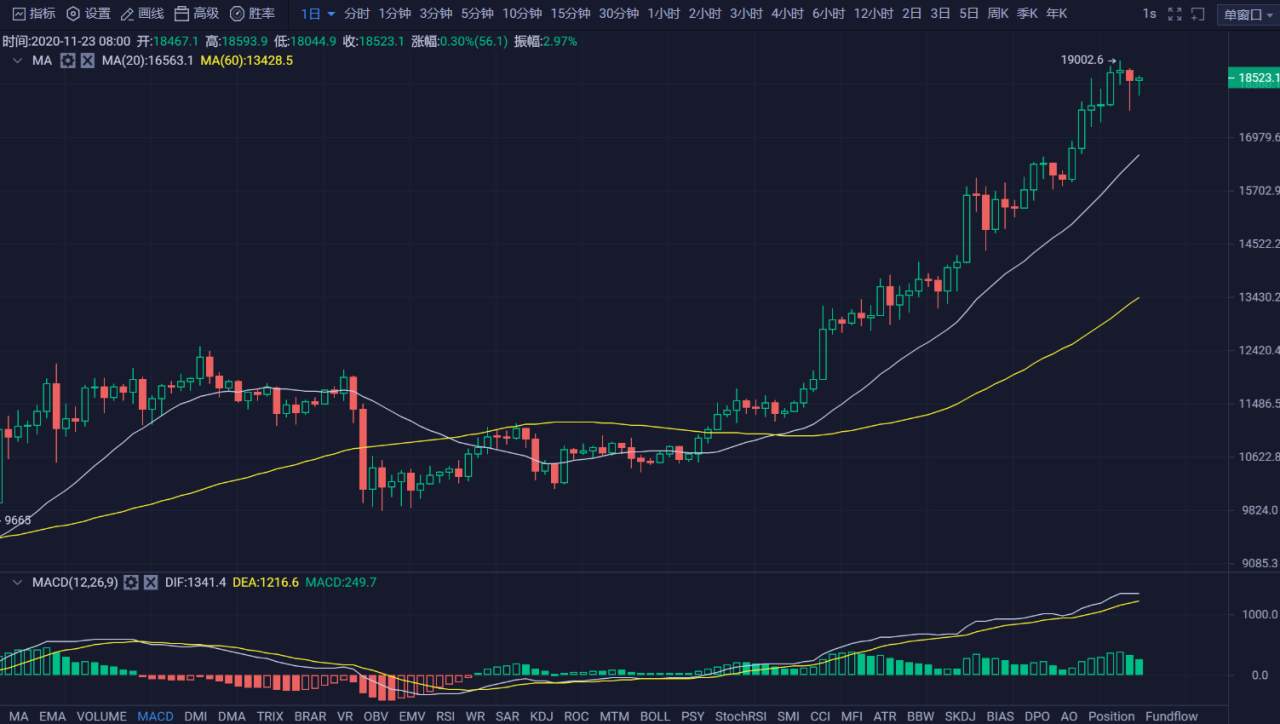Open the 高级 advanced tools

coord(196,13)
